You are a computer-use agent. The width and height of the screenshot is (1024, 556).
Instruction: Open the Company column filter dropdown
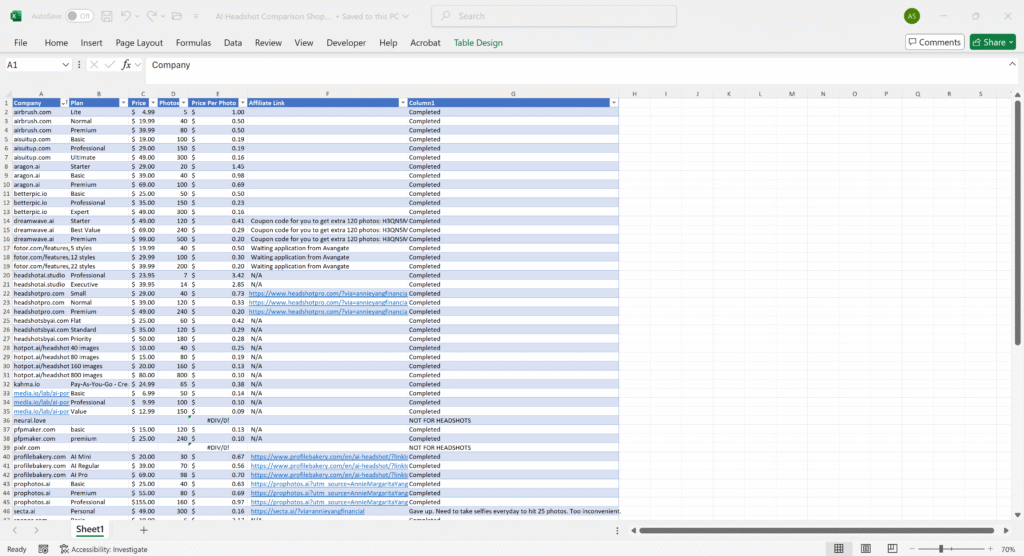(x=64, y=103)
